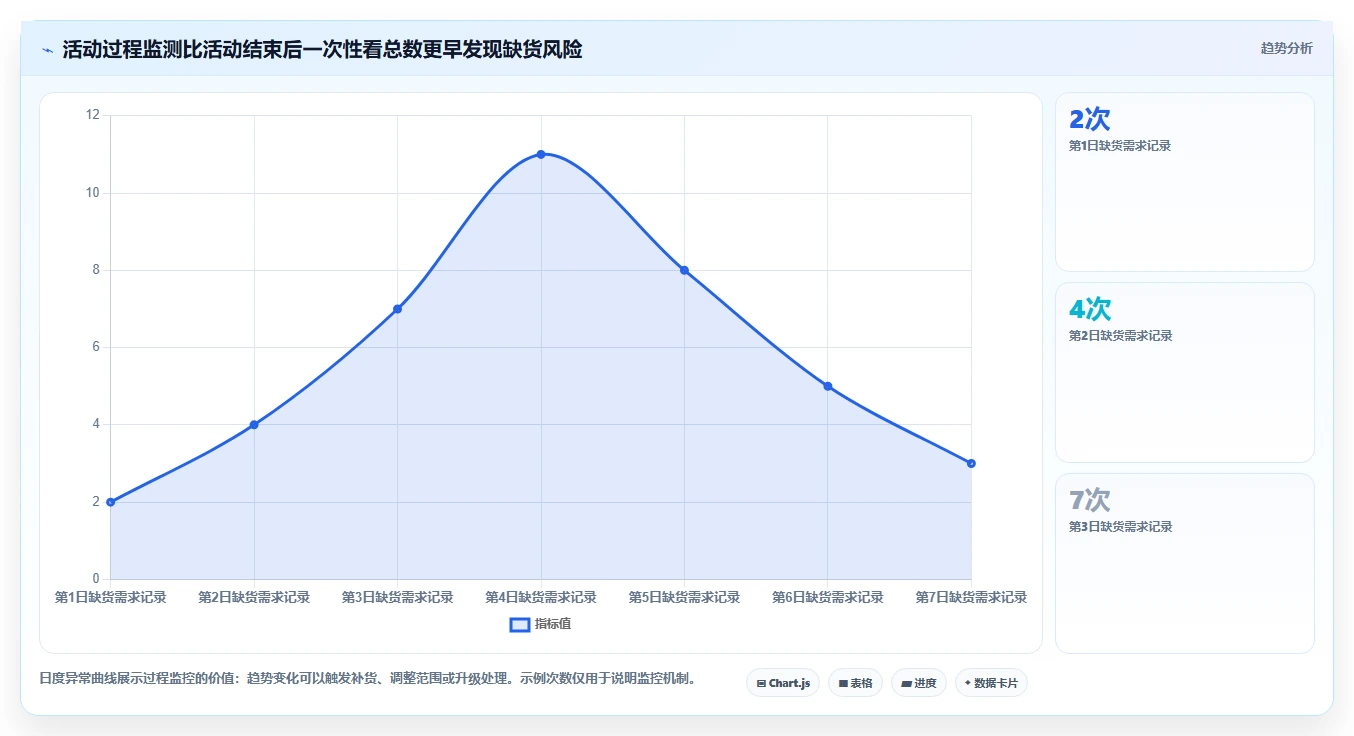Click the footer note starting 日度异常曲线
1354x736 pixels.
[x=367, y=678]
